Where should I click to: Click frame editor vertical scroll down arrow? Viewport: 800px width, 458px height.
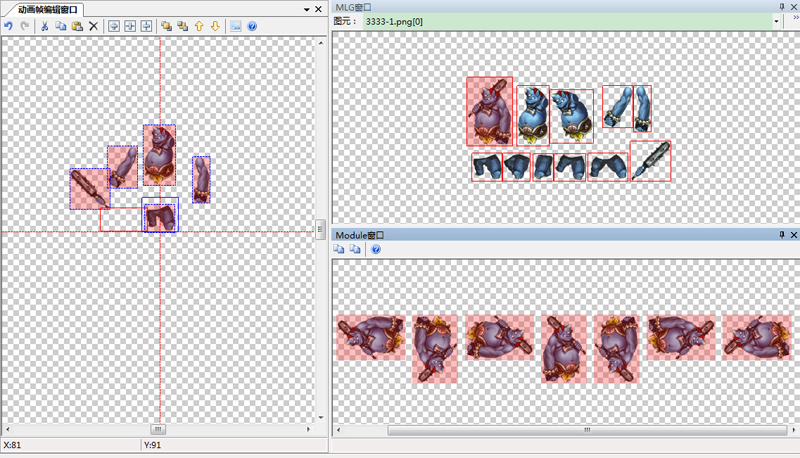(321, 417)
